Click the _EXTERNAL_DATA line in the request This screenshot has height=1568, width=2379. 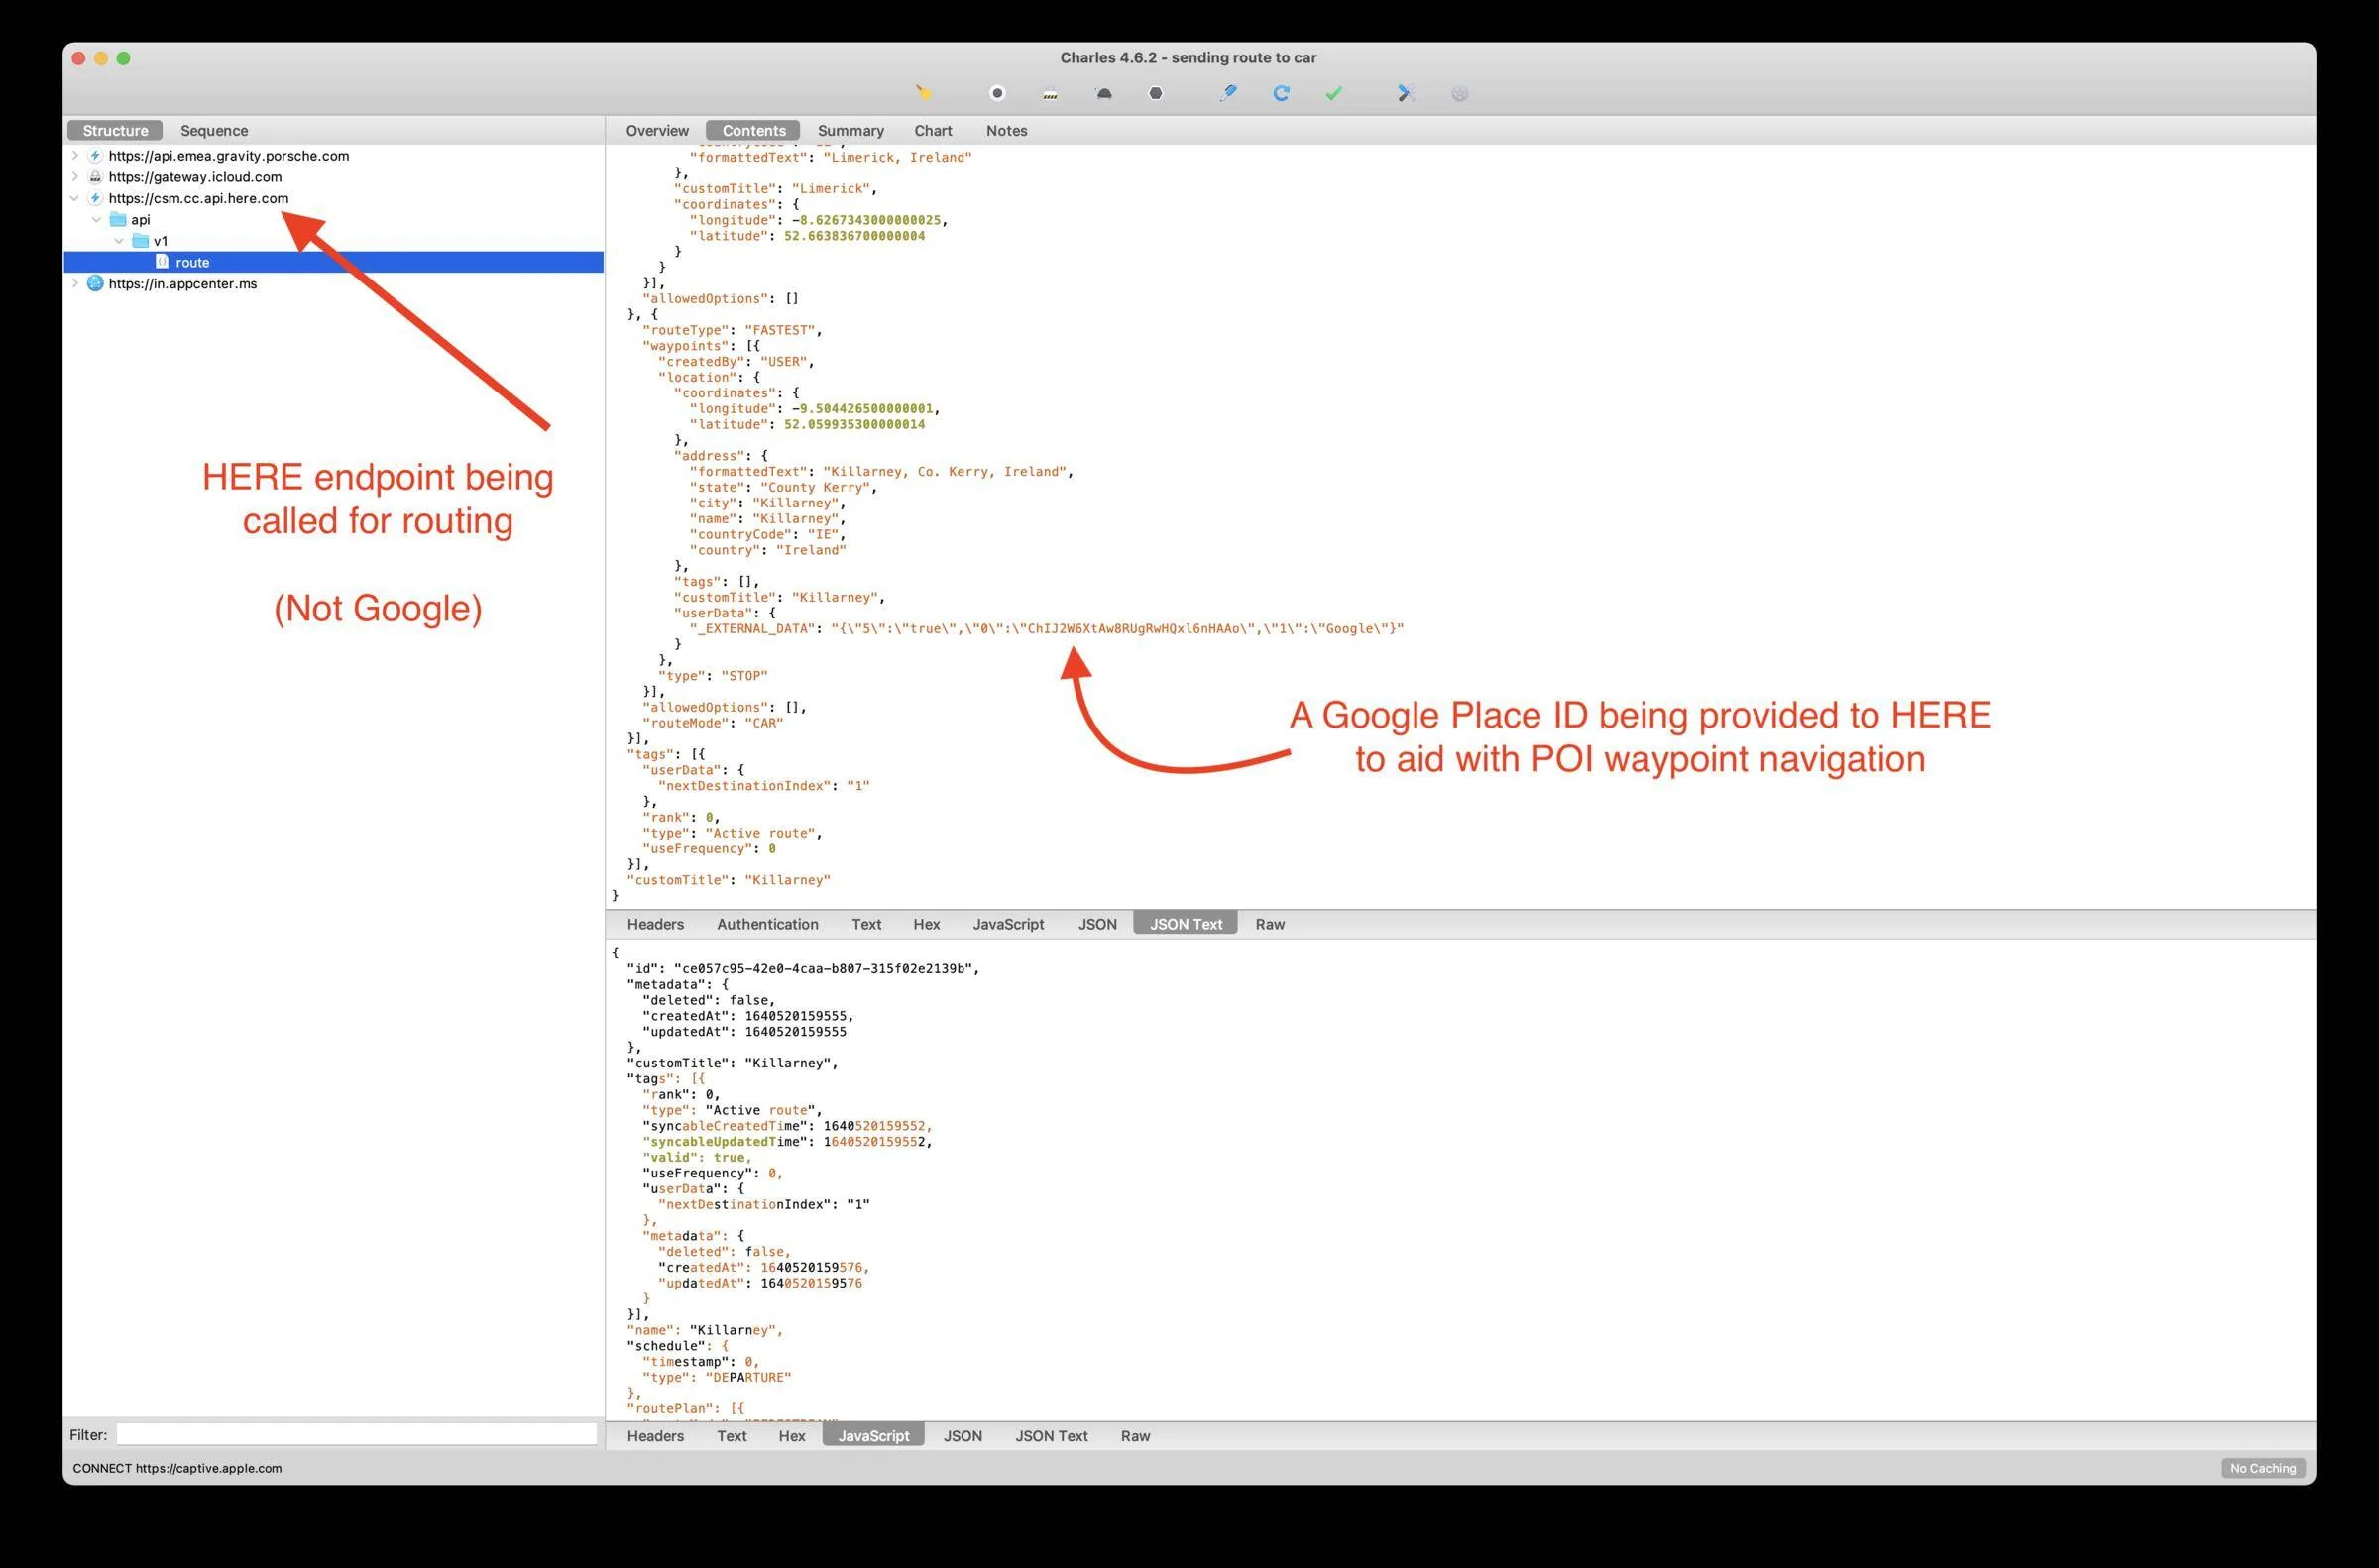click(1046, 629)
